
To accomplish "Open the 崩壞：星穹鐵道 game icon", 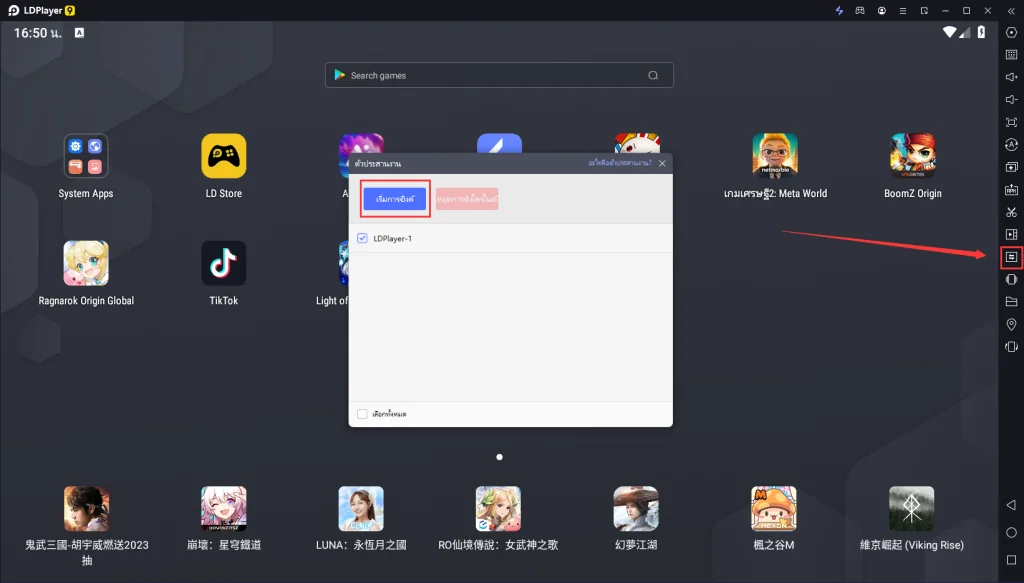I will [223, 509].
